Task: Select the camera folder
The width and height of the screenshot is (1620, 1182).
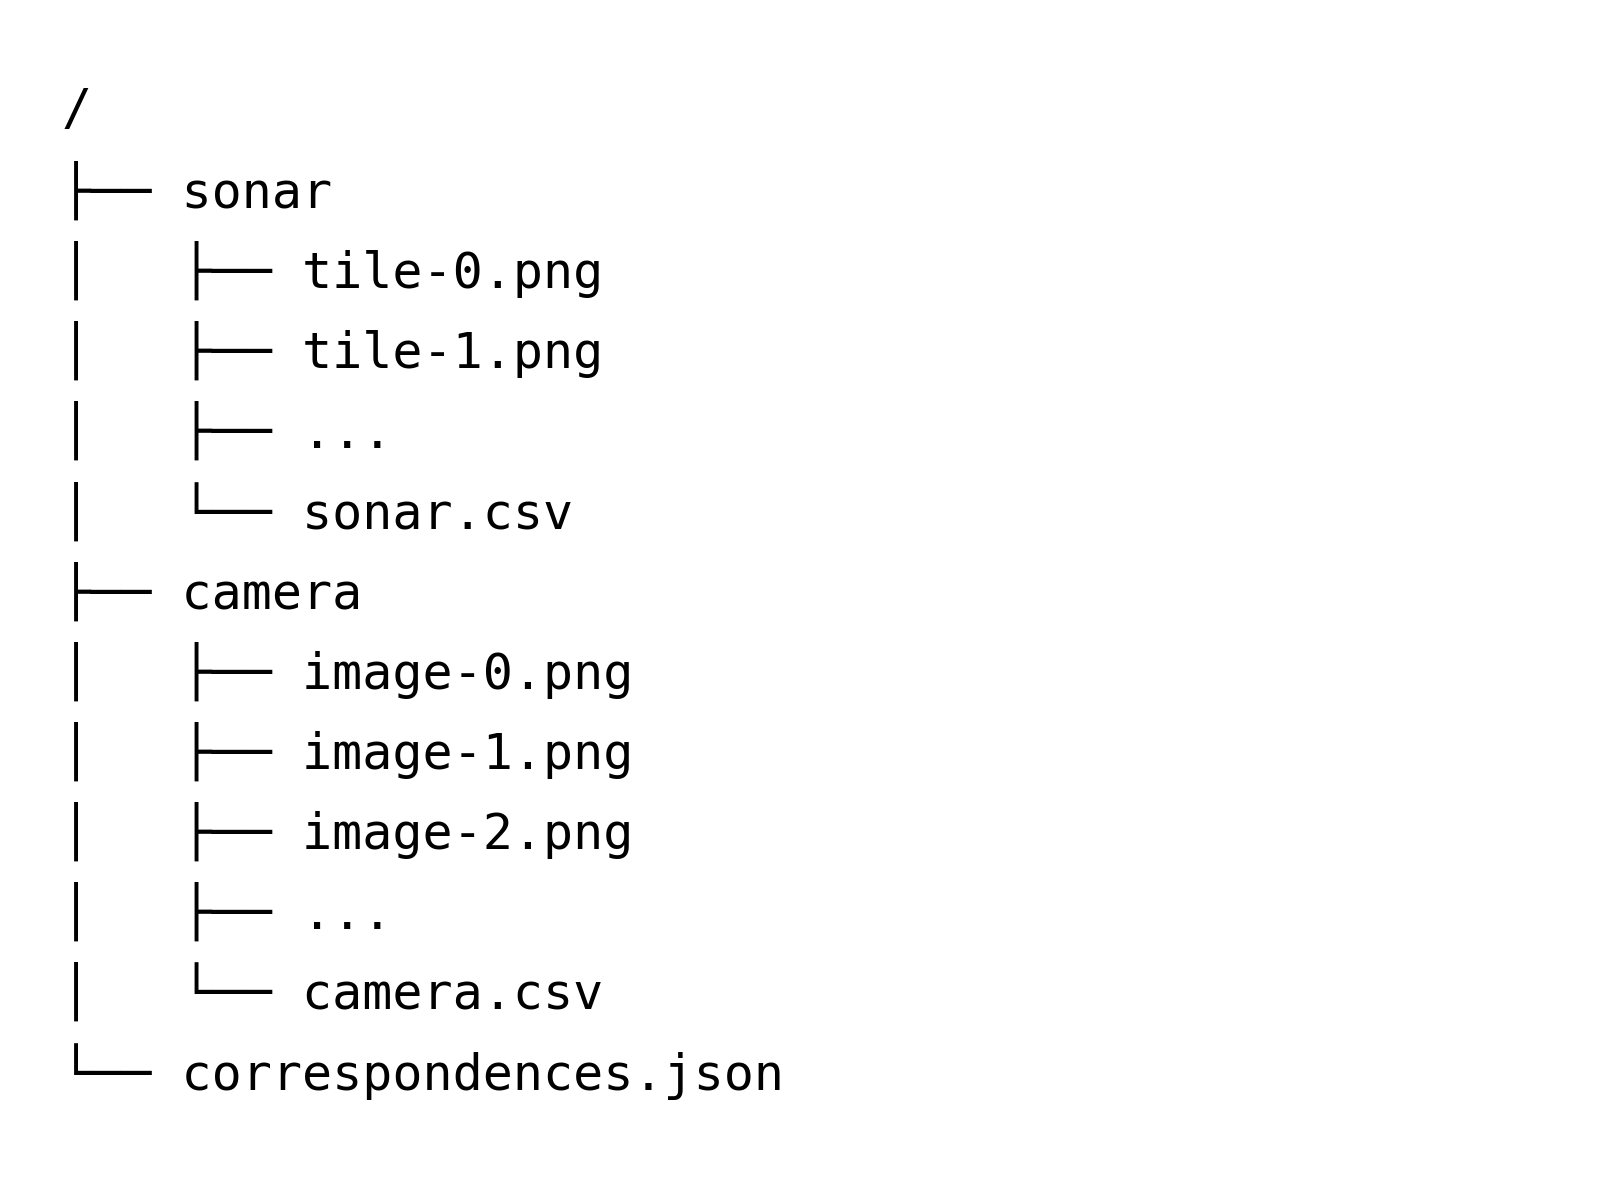Action: pyautogui.click(x=272, y=593)
